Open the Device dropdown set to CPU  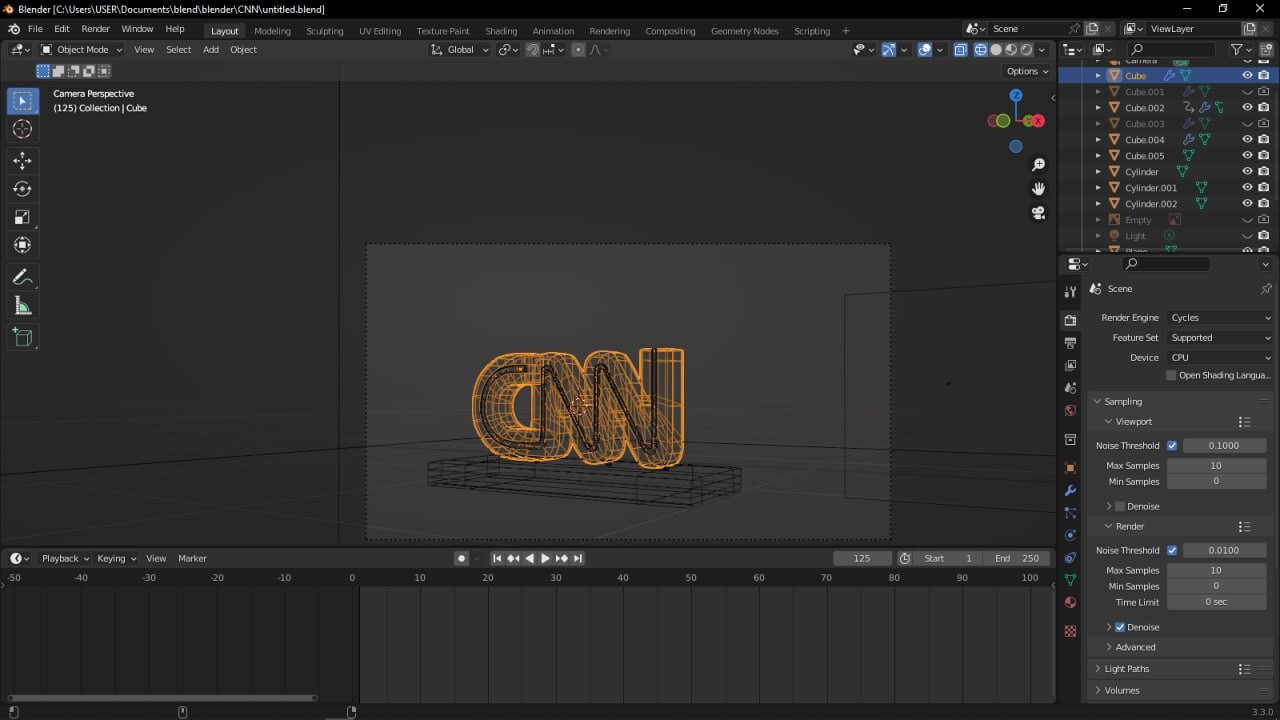coord(1219,357)
